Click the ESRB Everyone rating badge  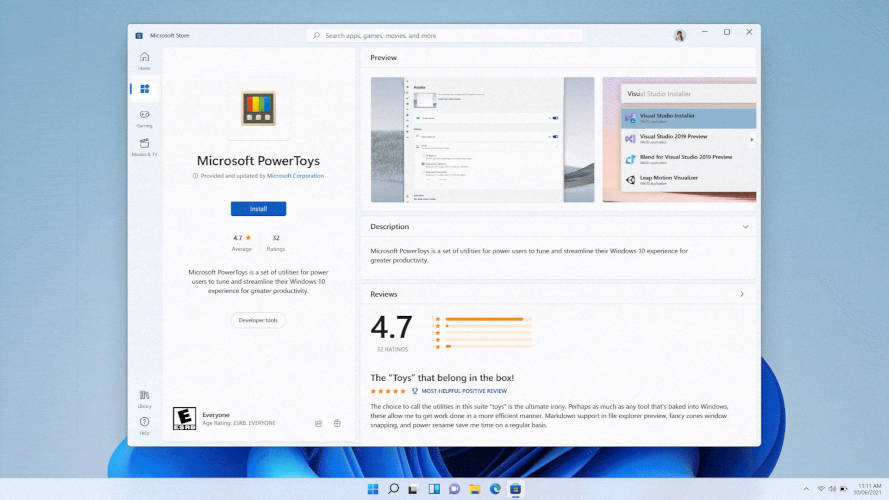(184, 418)
